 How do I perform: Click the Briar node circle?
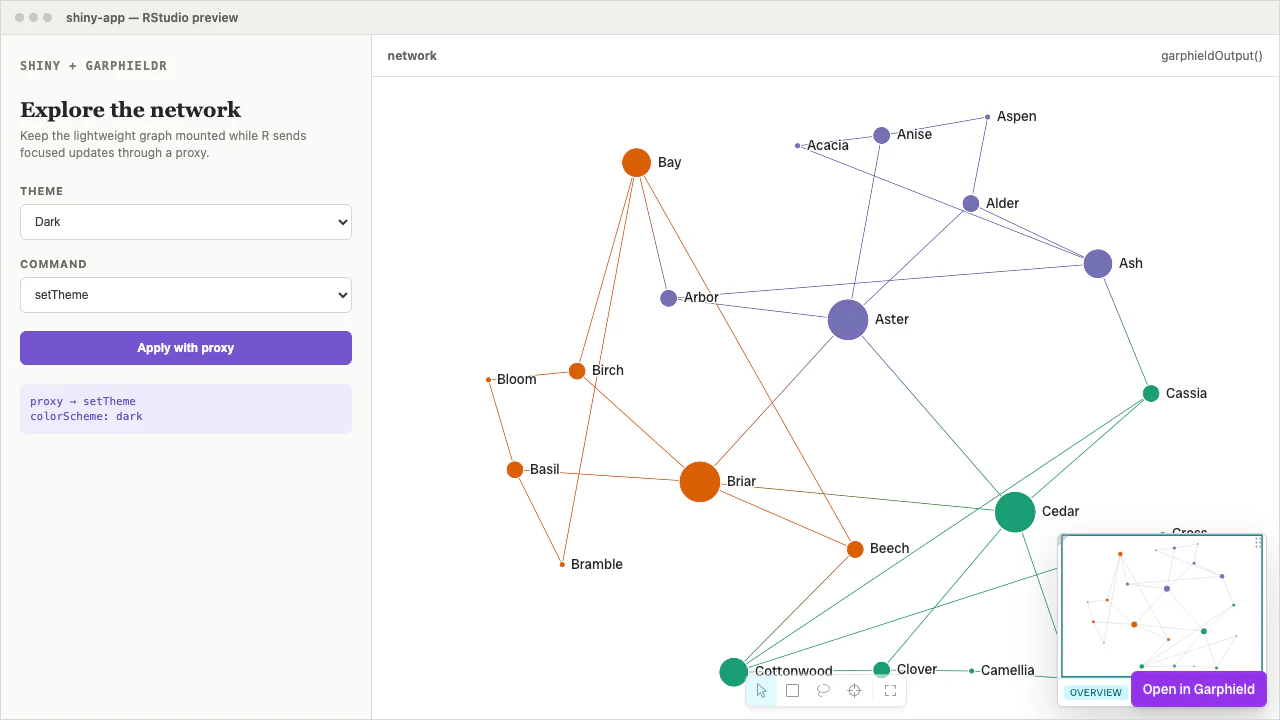click(x=700, y=482)
